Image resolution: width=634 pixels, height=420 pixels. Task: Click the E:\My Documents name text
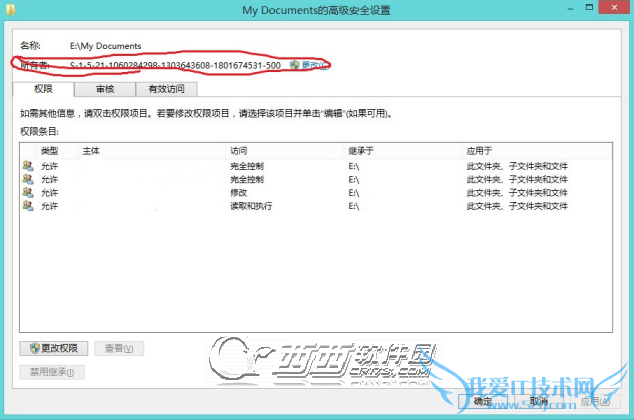tap(106, 46)
